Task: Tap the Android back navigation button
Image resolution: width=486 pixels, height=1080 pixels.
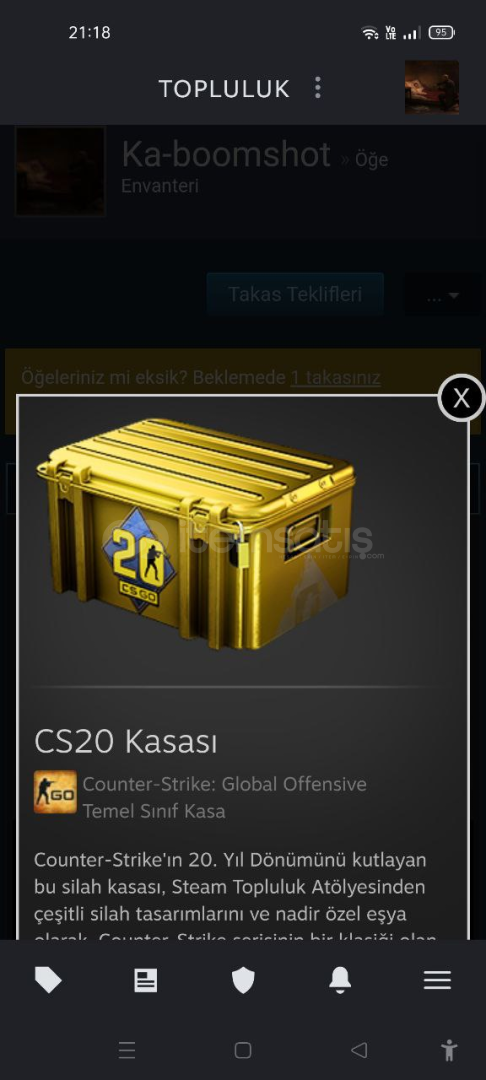Action: (359, 1050)
